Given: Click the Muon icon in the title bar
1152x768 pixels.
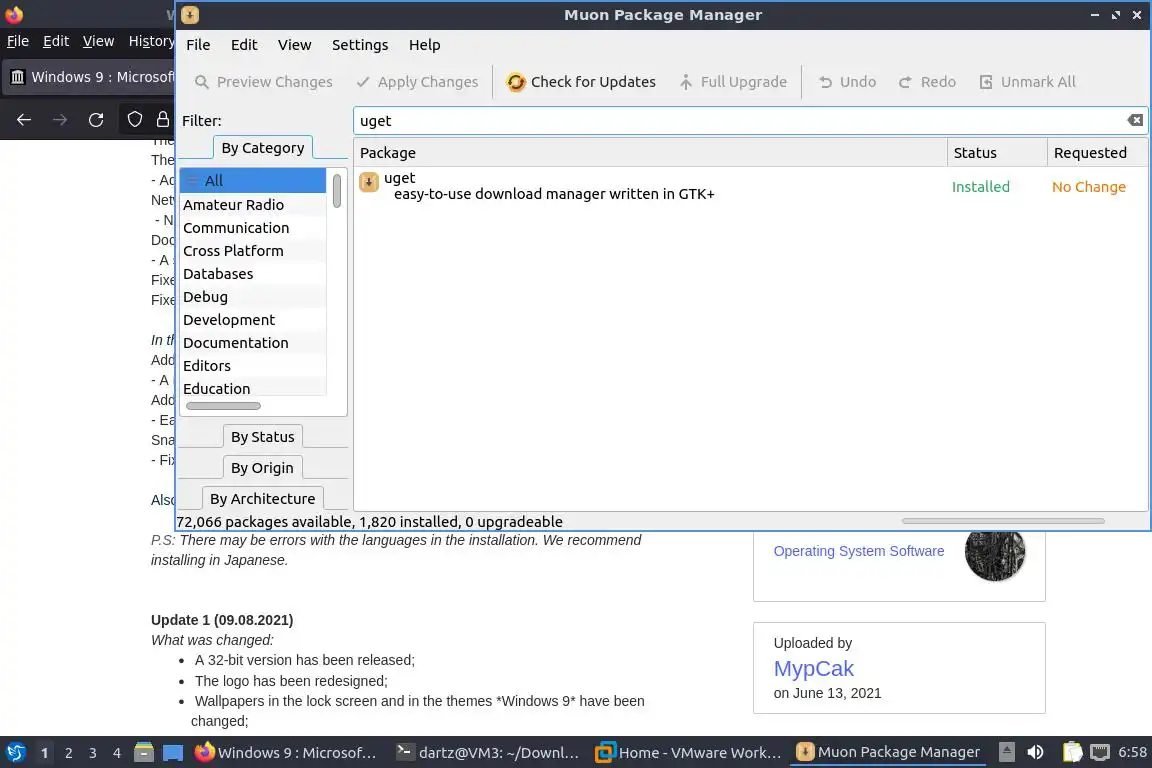Looking at the screenshot, I should click(x=190, y=15).
